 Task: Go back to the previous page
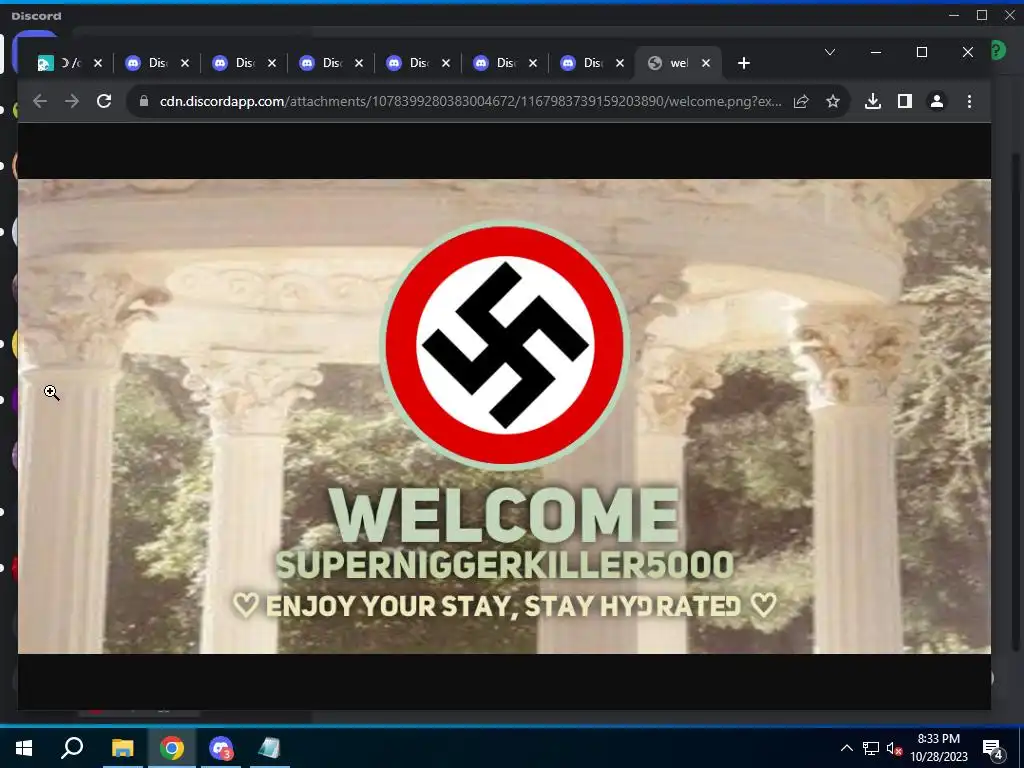(x=40, y=101)
